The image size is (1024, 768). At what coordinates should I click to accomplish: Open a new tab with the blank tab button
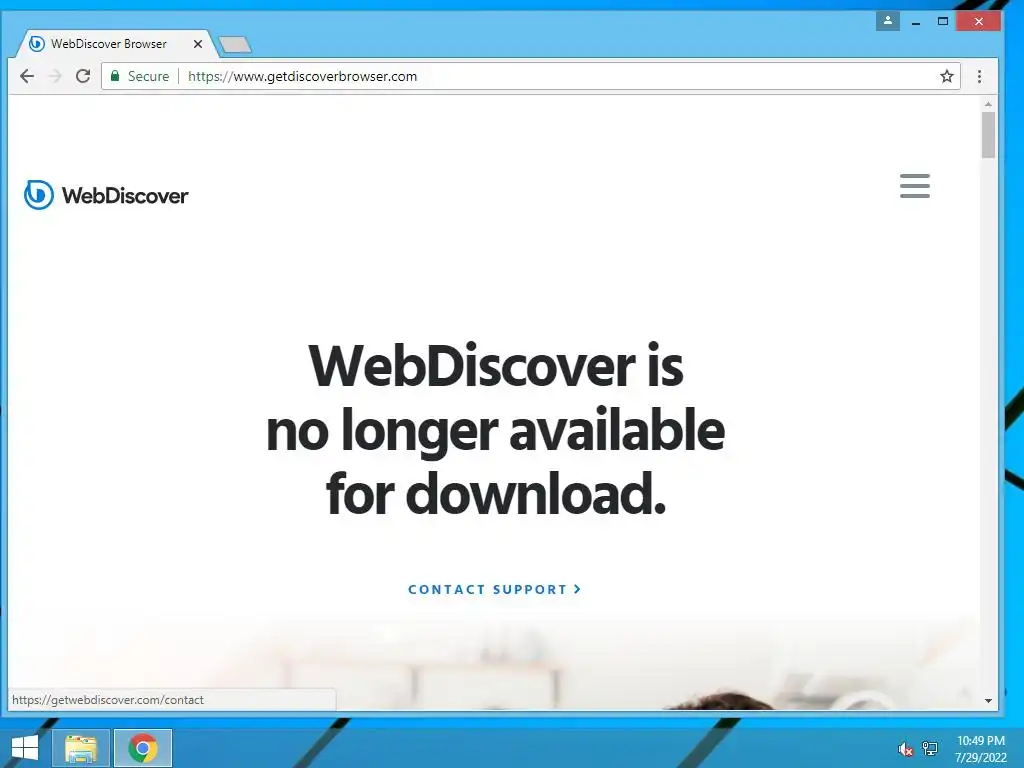(235, 44)
